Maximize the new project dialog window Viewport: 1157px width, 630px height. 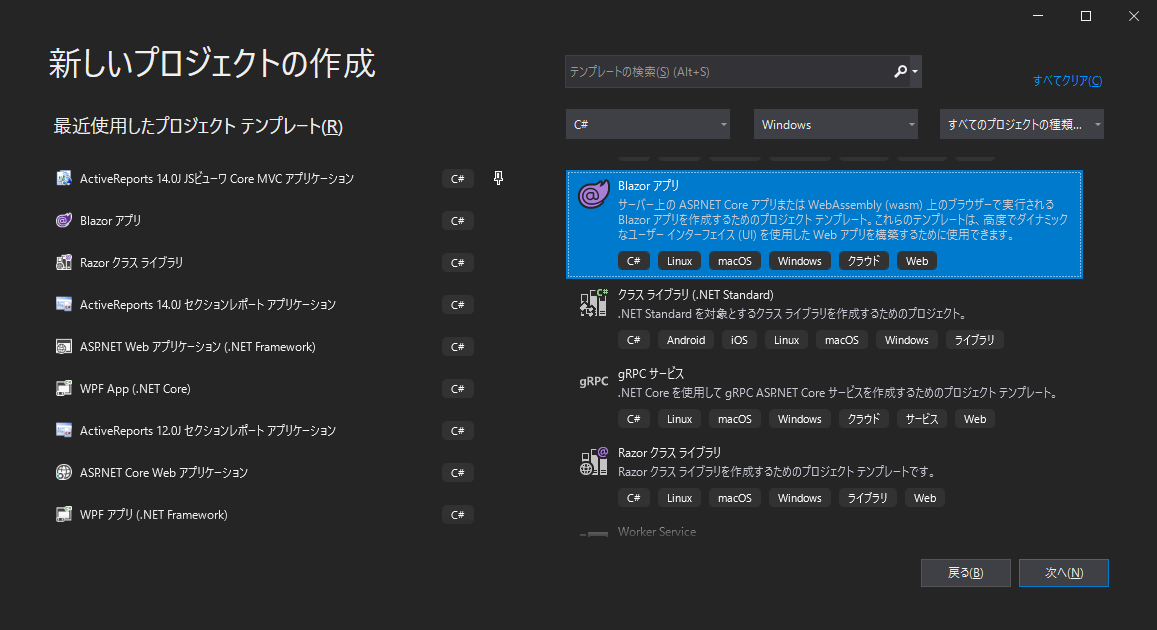[1085, 15]
